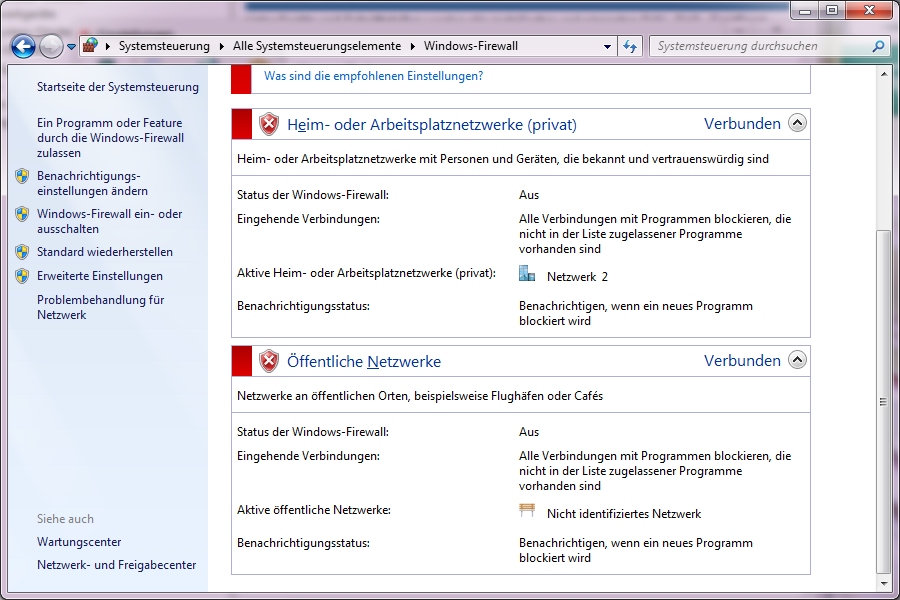Click red shield icon of private networks
The image size is (900, 600).
coord(269,124)
